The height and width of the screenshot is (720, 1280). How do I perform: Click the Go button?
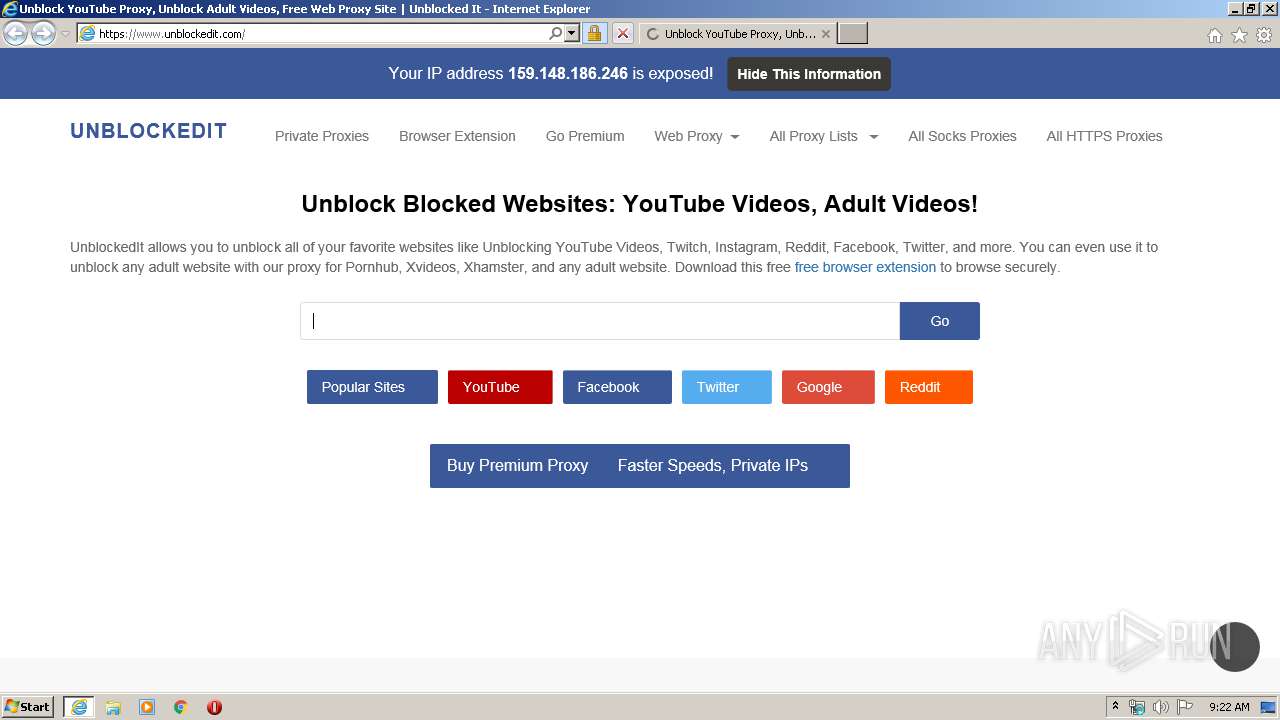click(x=940, y=321)
